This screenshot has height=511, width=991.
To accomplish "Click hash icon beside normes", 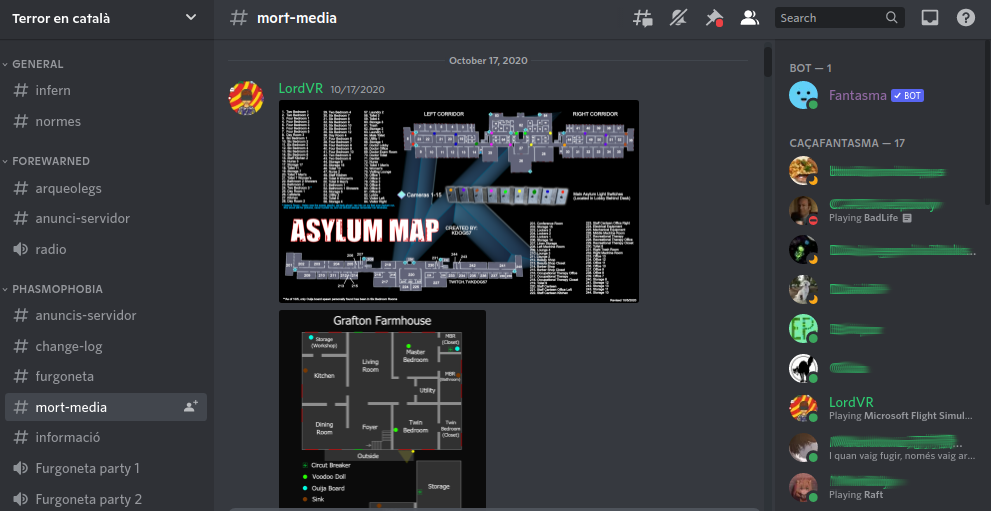I will pyautogui.click(x=21, y=121).
